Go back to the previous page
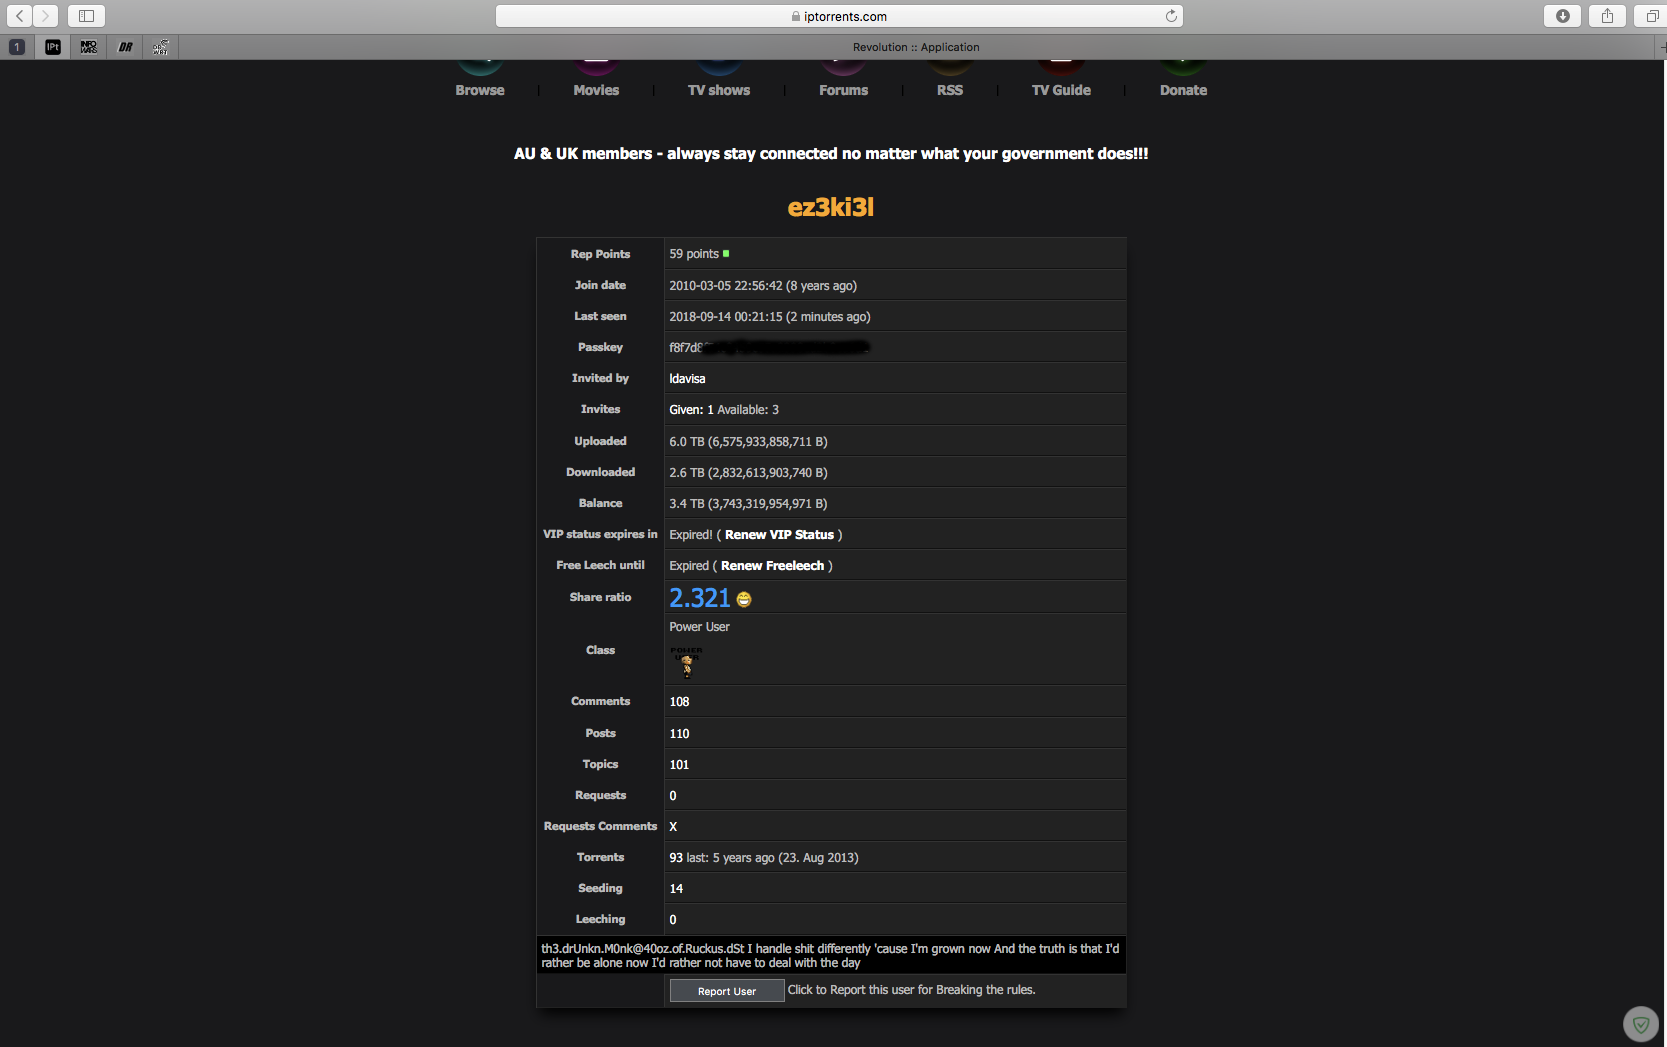The height and width of the screenshot is (1047, 1667). (19, 16)
